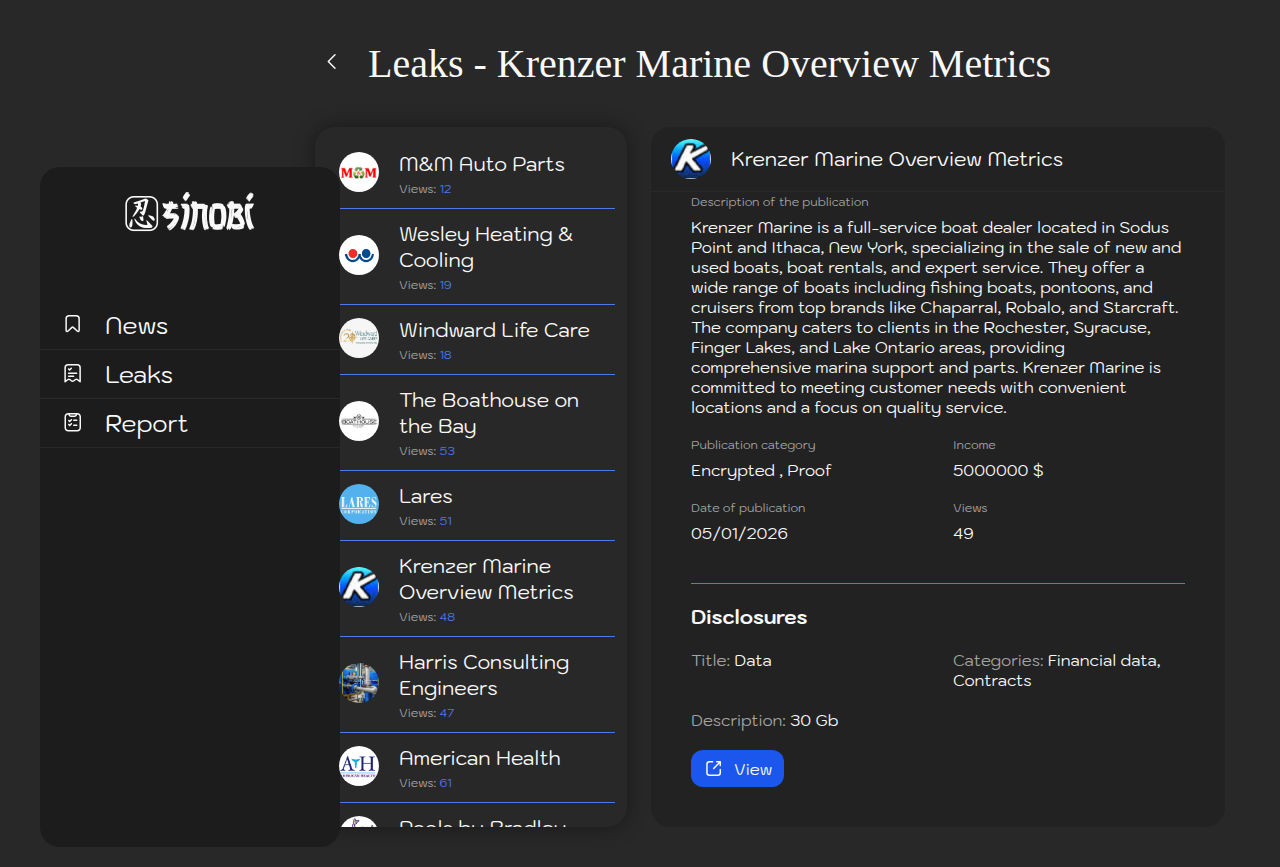Go to the Report section

(146, 424)
